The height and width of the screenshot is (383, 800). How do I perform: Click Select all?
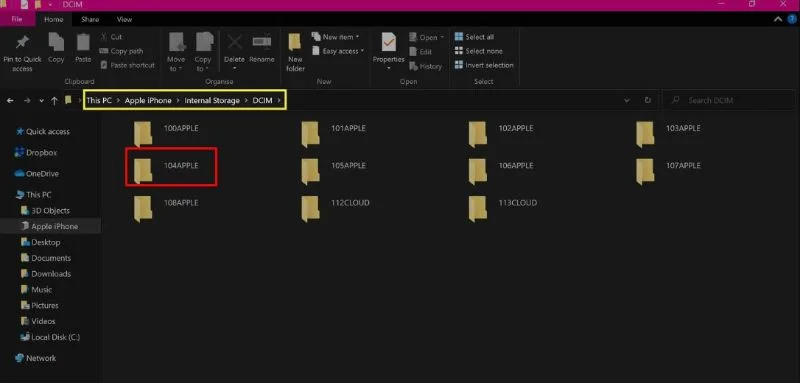tap(474, 37)
